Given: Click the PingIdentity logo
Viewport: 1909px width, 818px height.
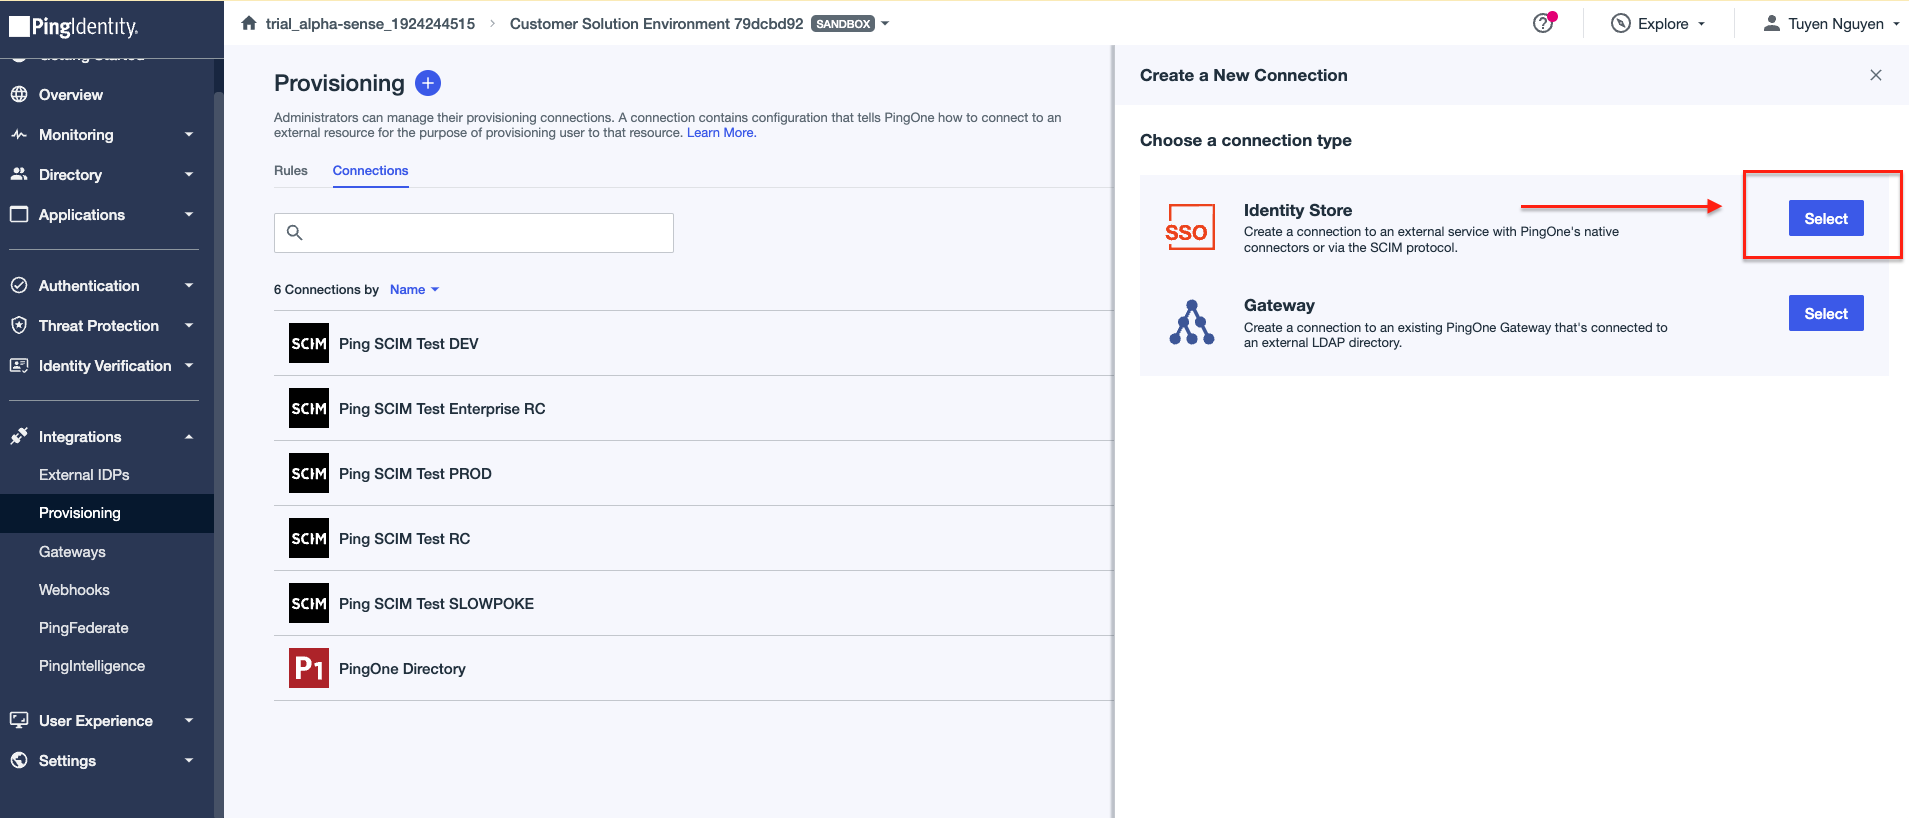Looking at the screenshot, I should (74, 27).
